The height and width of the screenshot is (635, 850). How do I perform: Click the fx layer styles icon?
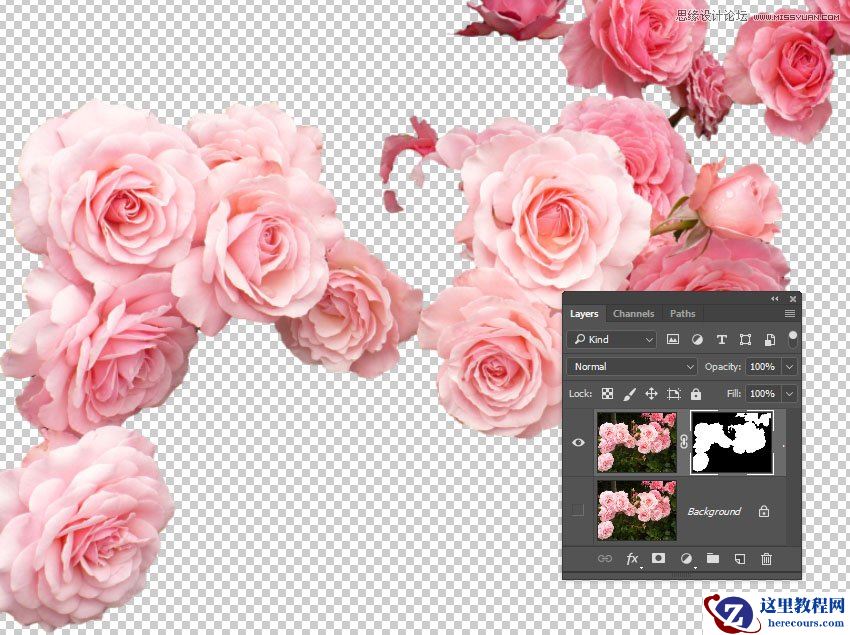point(631,558)
